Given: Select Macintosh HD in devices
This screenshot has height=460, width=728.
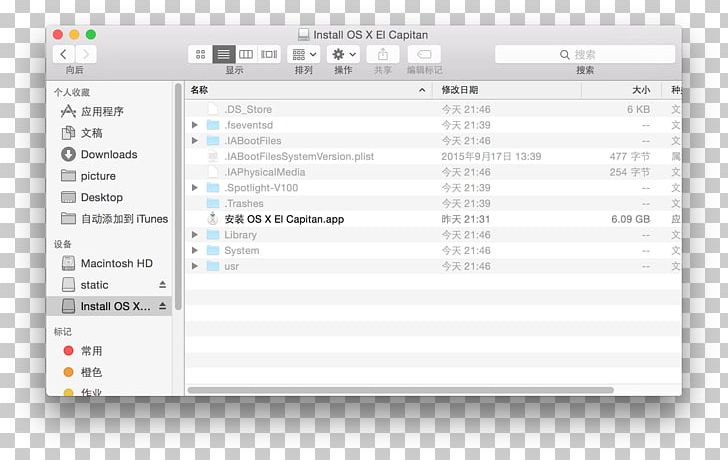Looking at the screenshot, I should click(107, 263).
